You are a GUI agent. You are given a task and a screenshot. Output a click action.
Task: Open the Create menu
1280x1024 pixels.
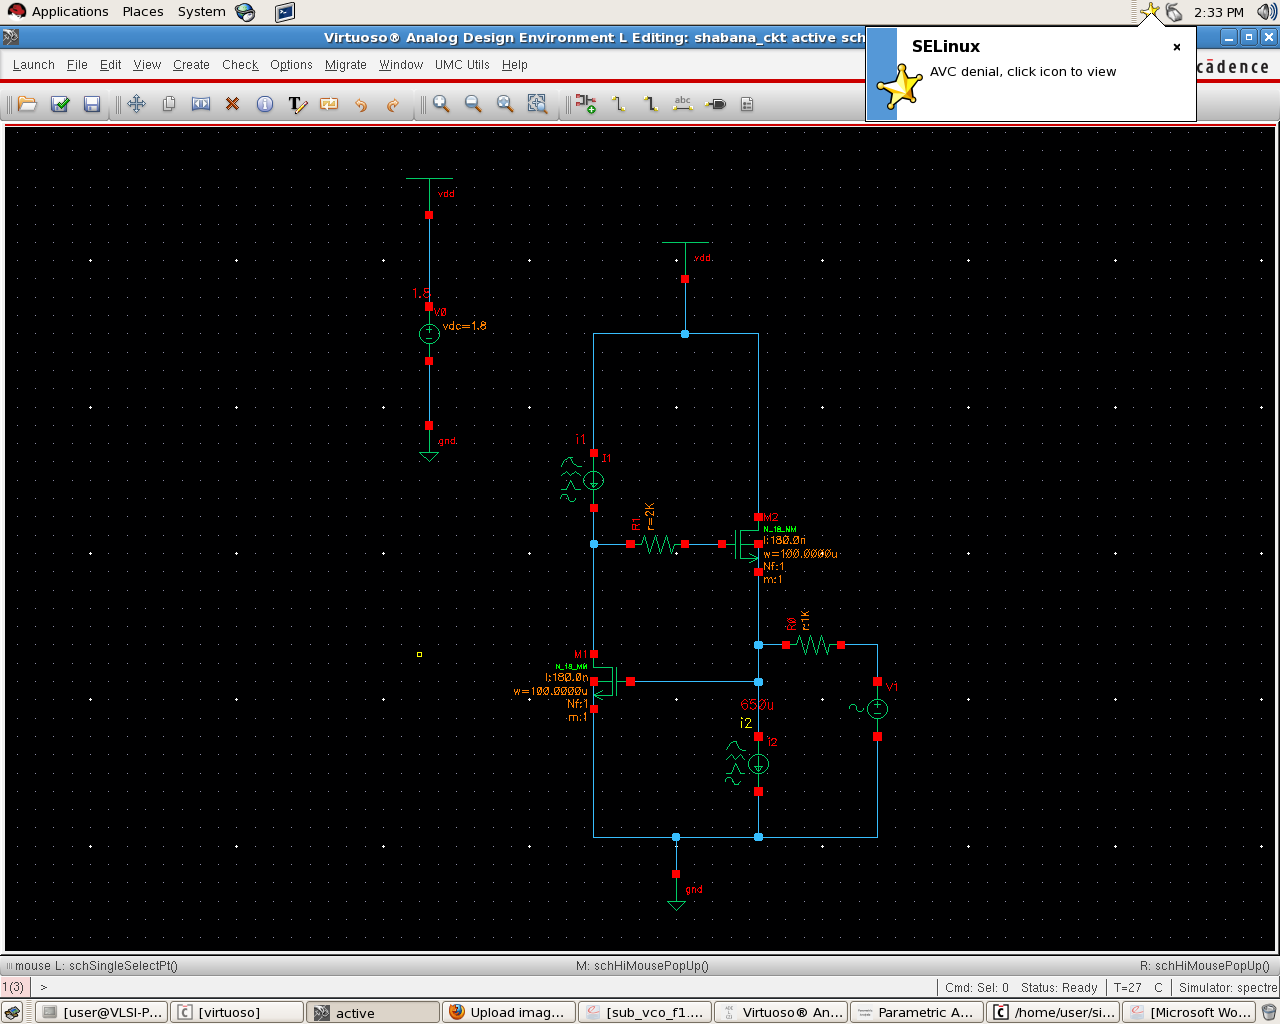(x=191, y=65)
